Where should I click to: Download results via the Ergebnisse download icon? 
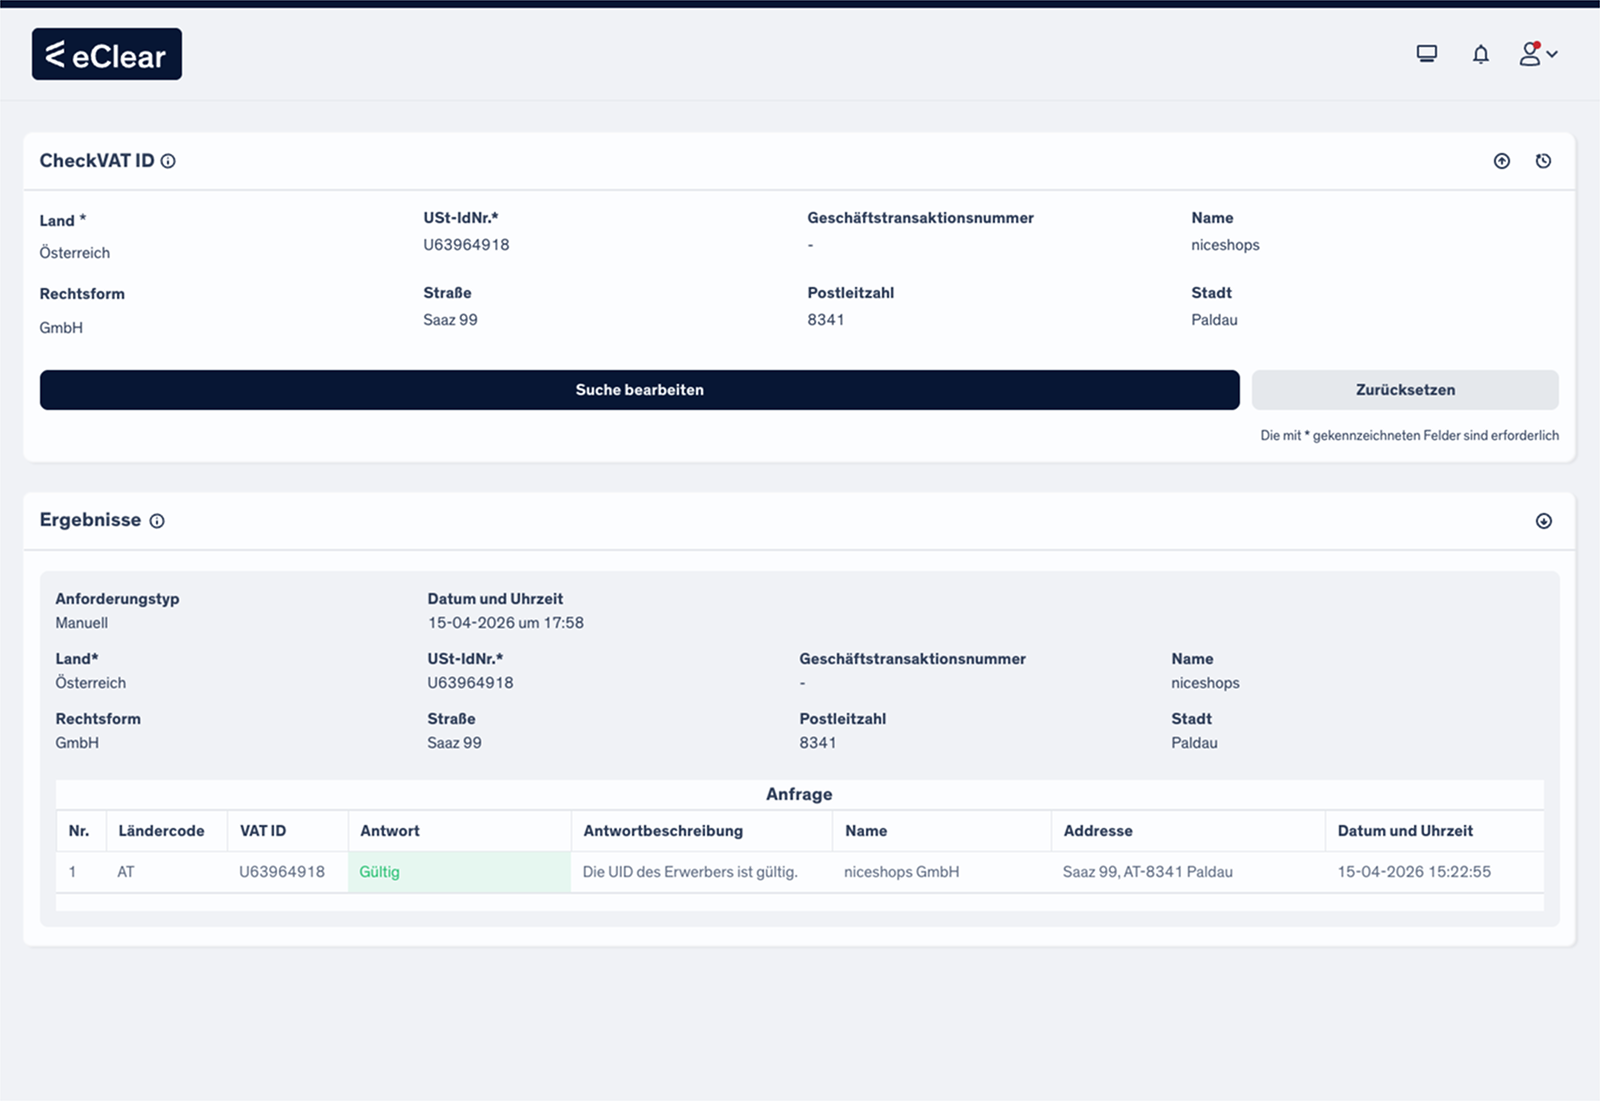1543,521
